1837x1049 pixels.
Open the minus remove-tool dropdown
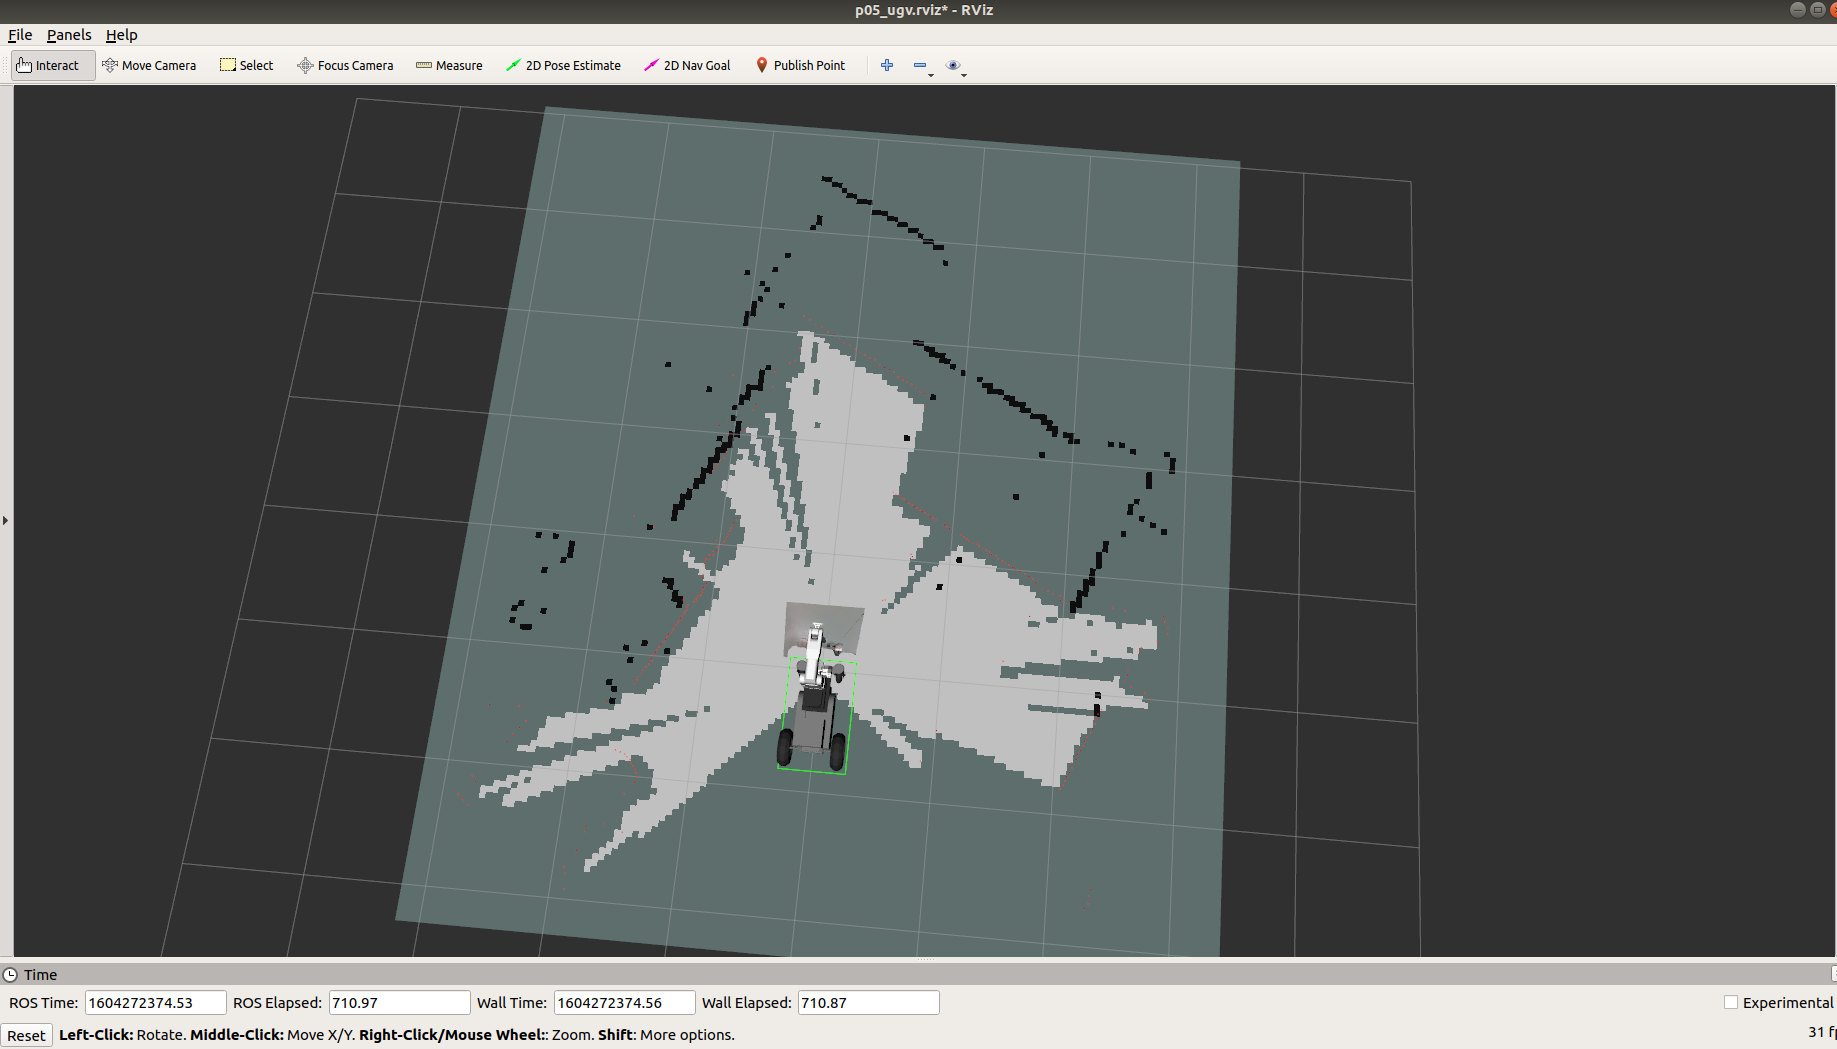[x=922, y=66]
